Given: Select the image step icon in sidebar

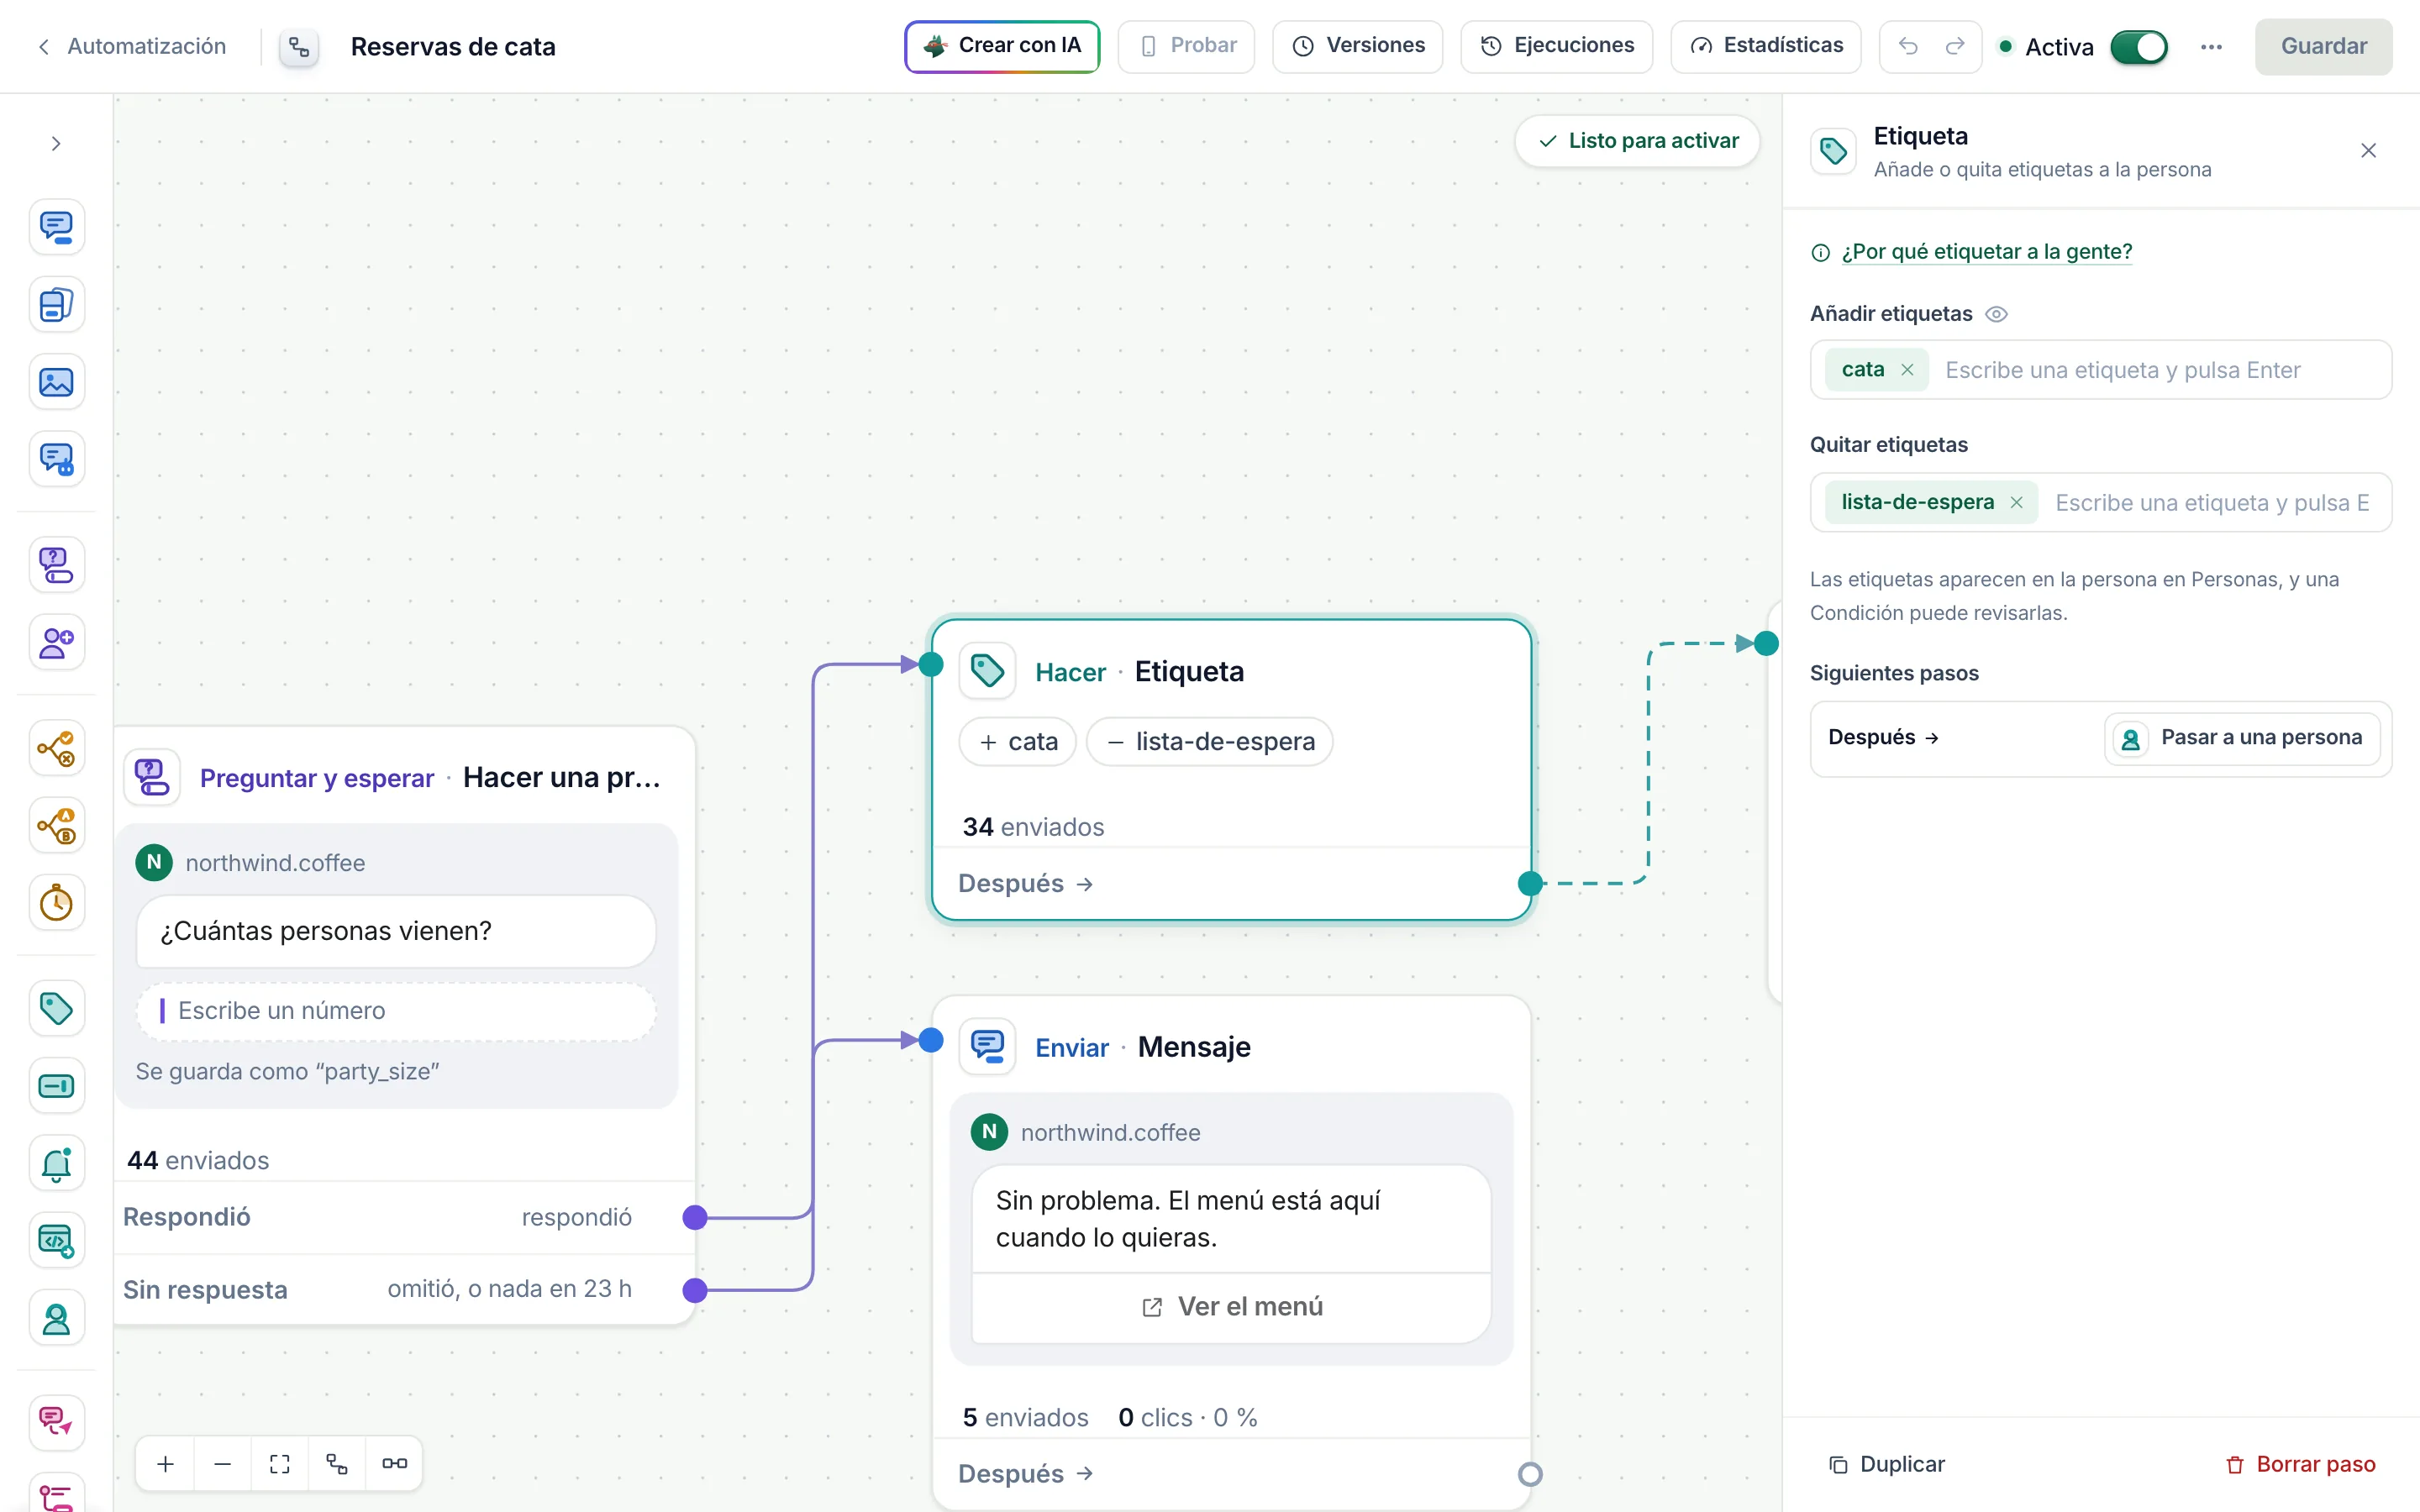Looking at the screenshot, I should [x=56, y=382].
